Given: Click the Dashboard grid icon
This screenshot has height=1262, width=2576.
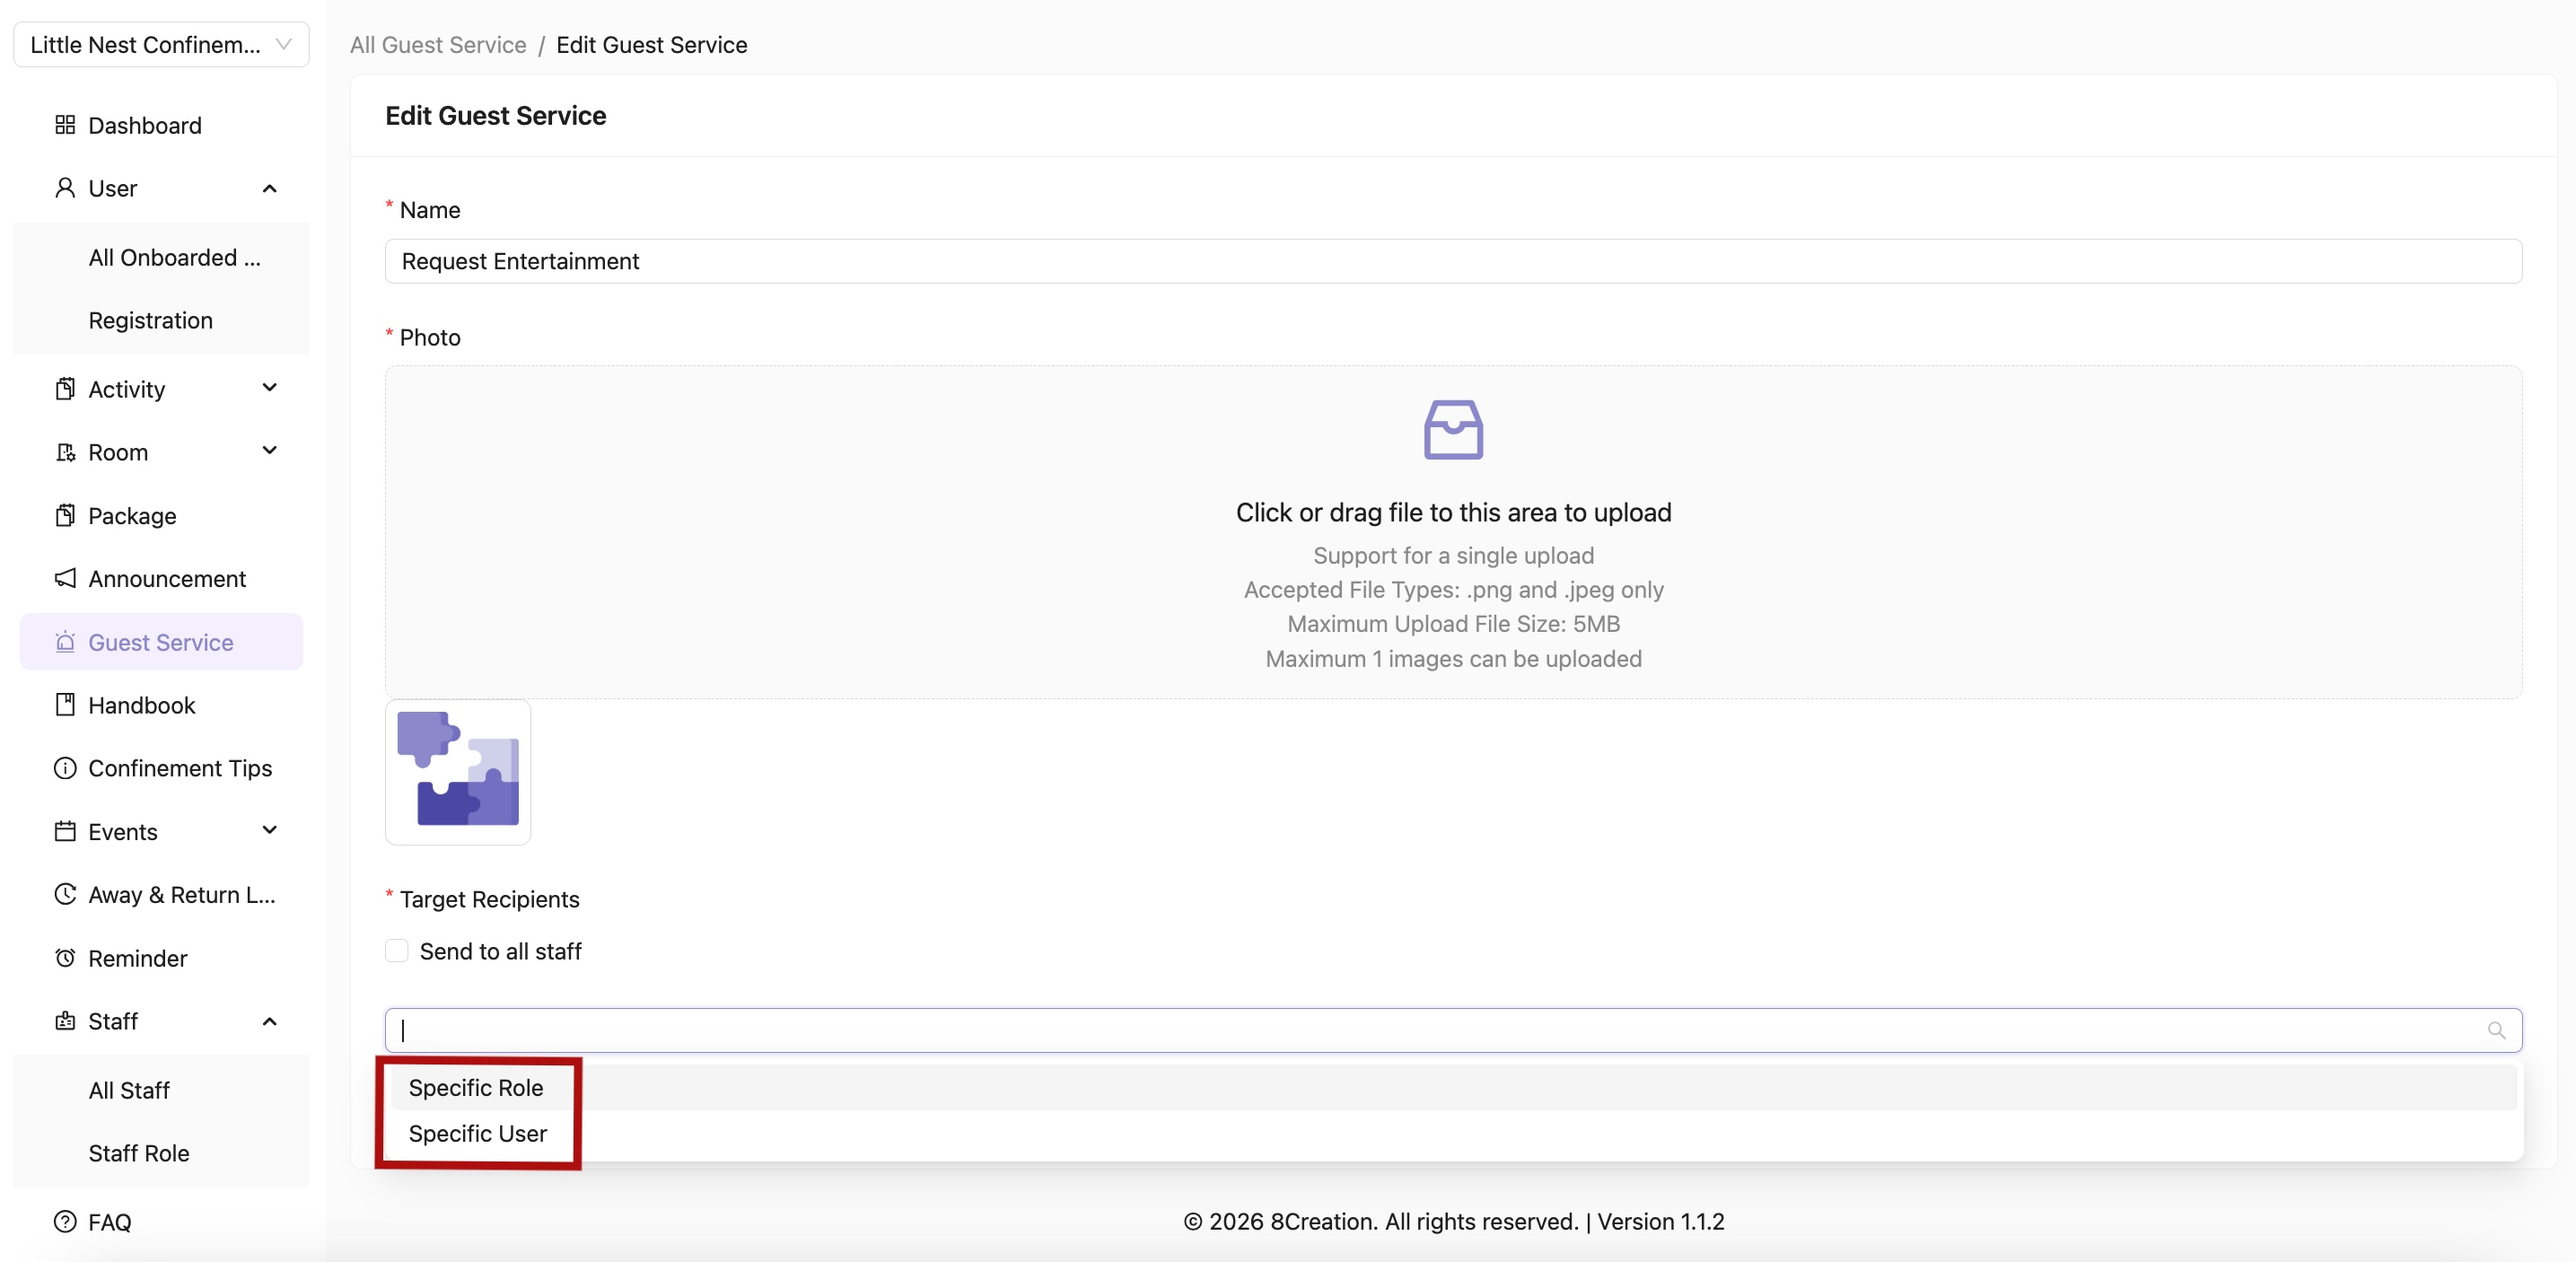Looking at the screenshot, I should tap(65, 125).
